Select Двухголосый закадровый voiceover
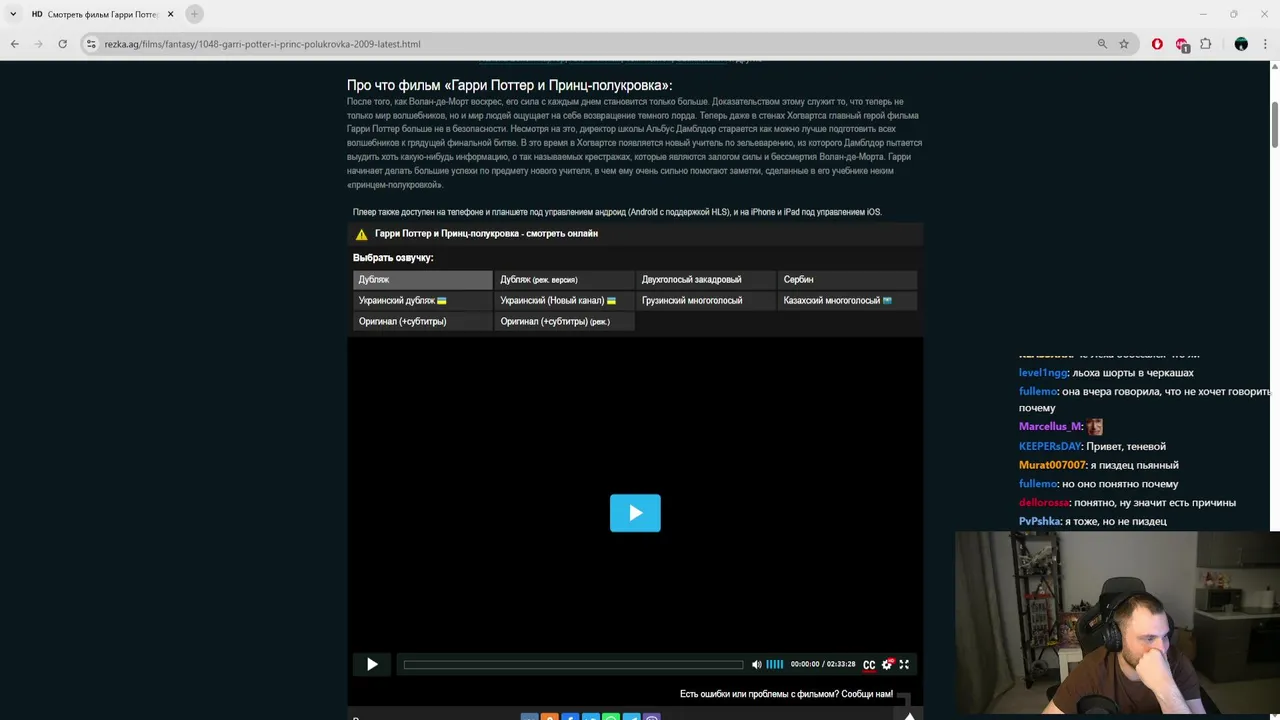Image resolution: width=1280 pixels, height=720 pixels. point(705,279)
